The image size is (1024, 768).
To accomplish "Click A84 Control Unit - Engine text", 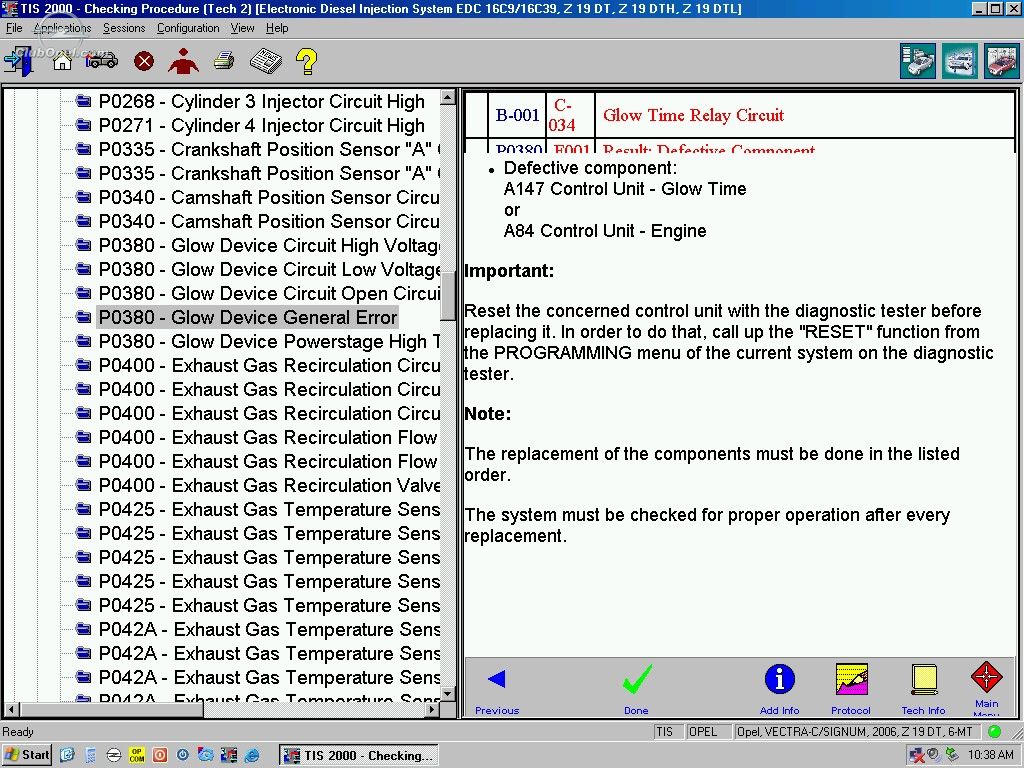I will (605, 231).
